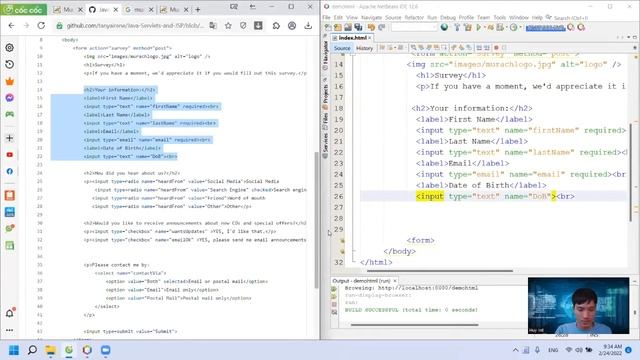Close the index.html editor tab
The width and height of the screenshot is (640, 360).
coord(370,38)
